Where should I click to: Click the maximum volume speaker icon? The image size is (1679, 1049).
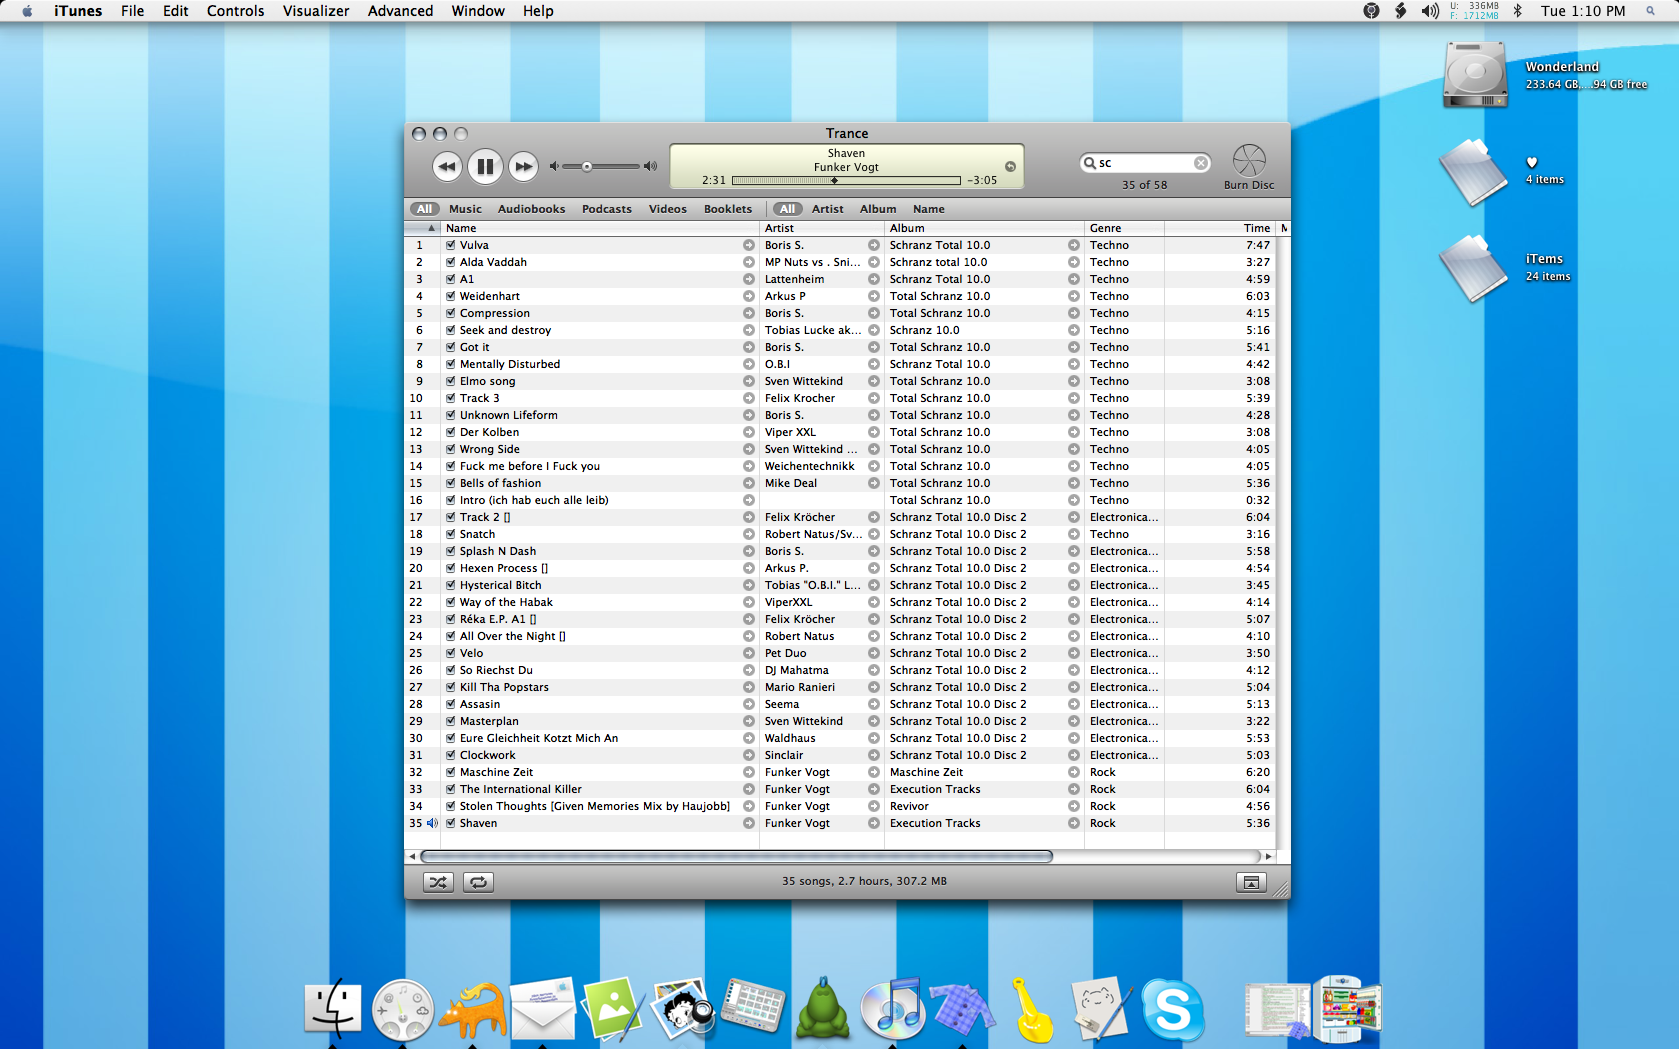click(651, 166)
